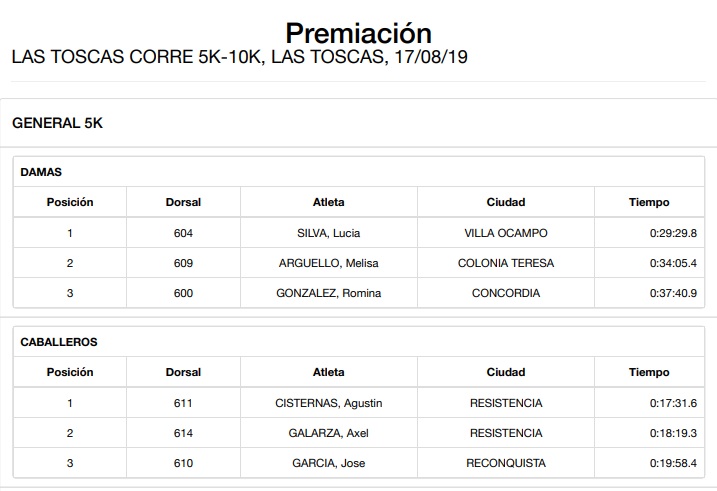Image resolution: width=717 pixels, height=491 pixels.
Task: Click dorsal number 611
Action: click(183, 403)
